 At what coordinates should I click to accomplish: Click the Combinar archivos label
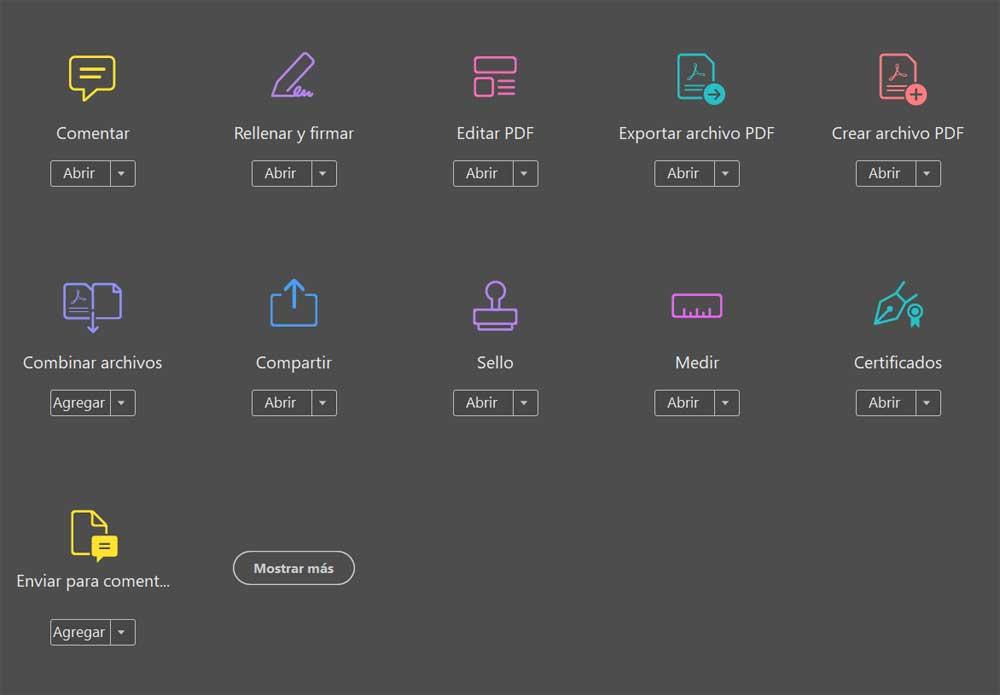point(92,363)
